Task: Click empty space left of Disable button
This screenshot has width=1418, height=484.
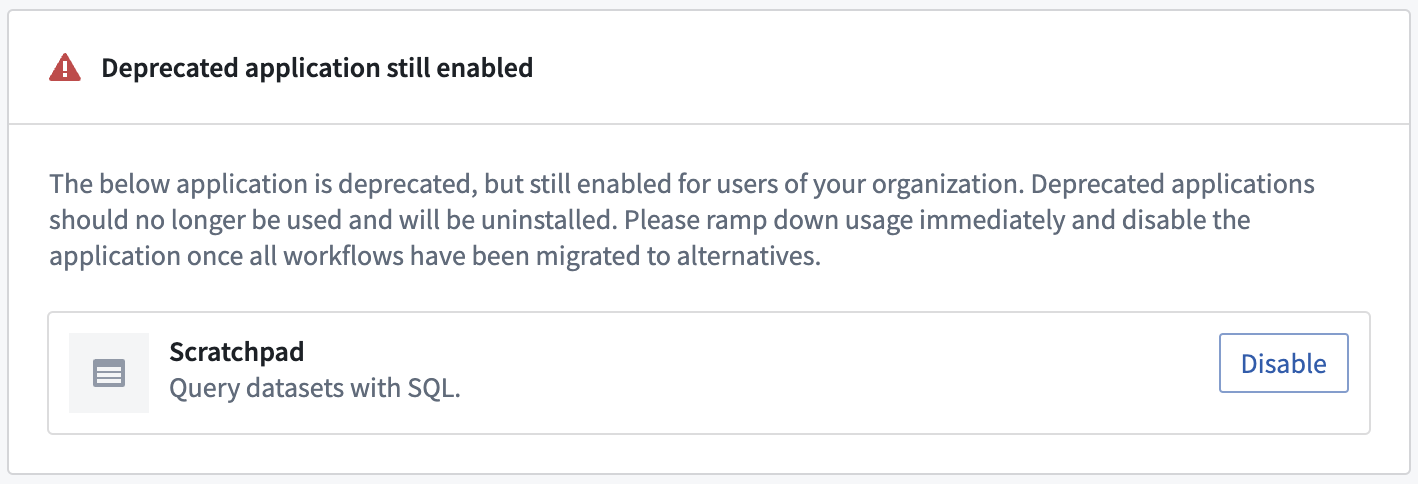Action: point(840,373)
